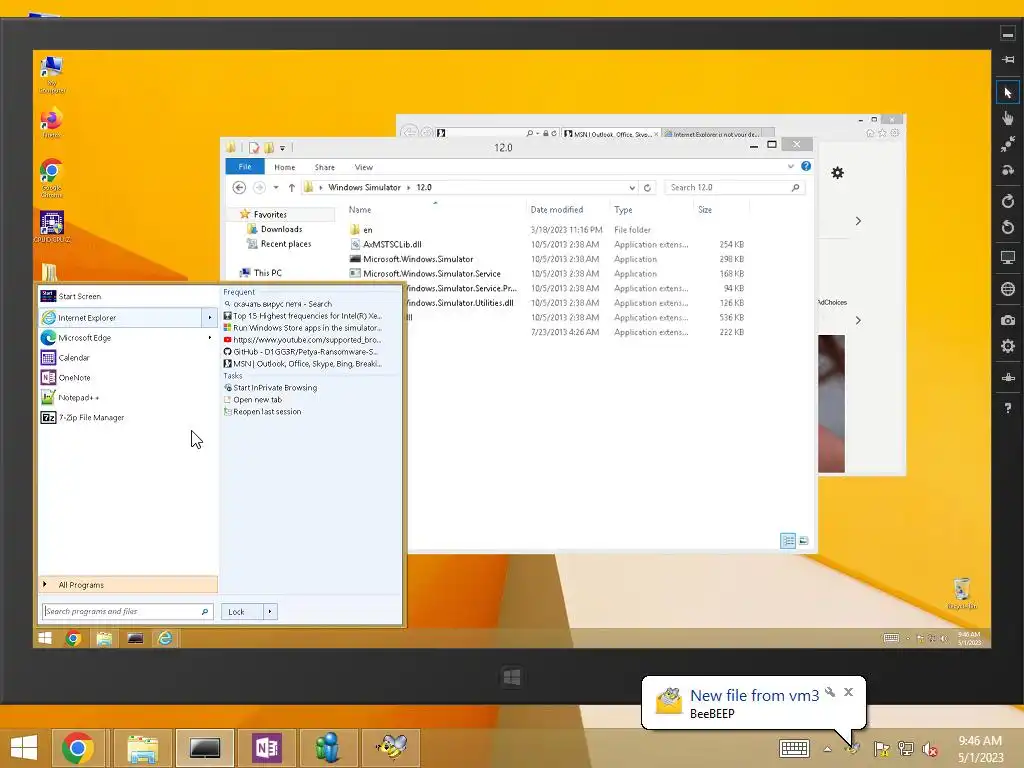Open Change resolution monitor icon
Screen dimensions: 1024x768
coord(1008,257)
